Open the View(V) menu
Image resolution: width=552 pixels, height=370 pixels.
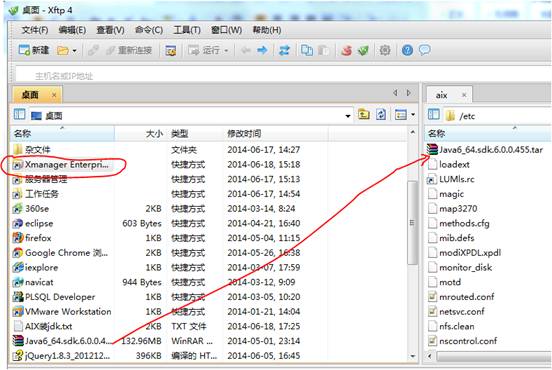click(x=111, y=30)
